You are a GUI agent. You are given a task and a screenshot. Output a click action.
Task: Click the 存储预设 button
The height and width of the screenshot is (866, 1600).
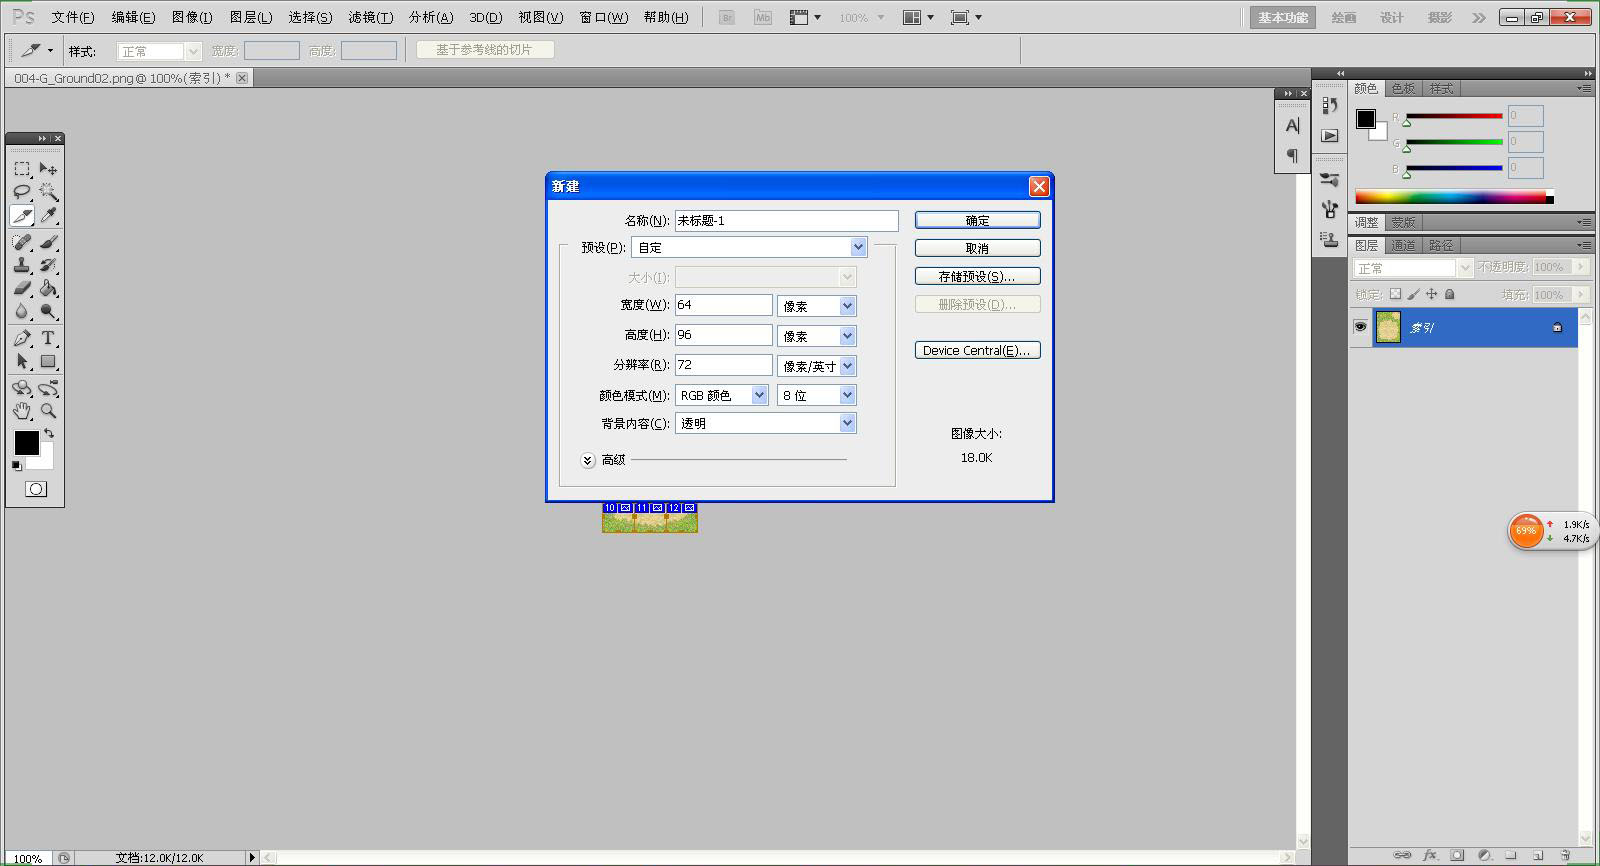978,276
